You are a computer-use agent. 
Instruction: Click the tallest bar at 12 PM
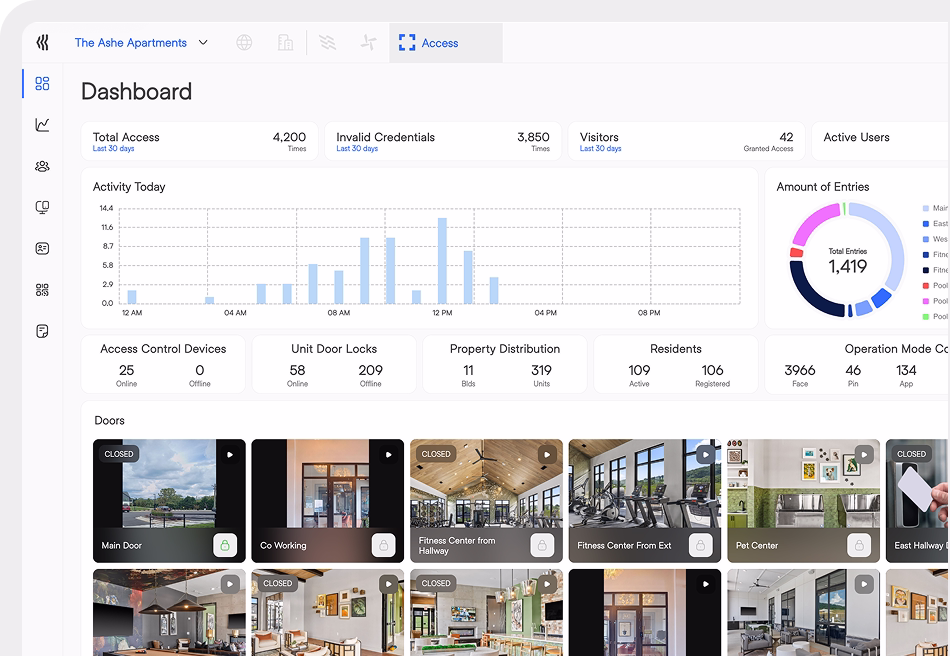pyautogui.click(x=442, y=260)
